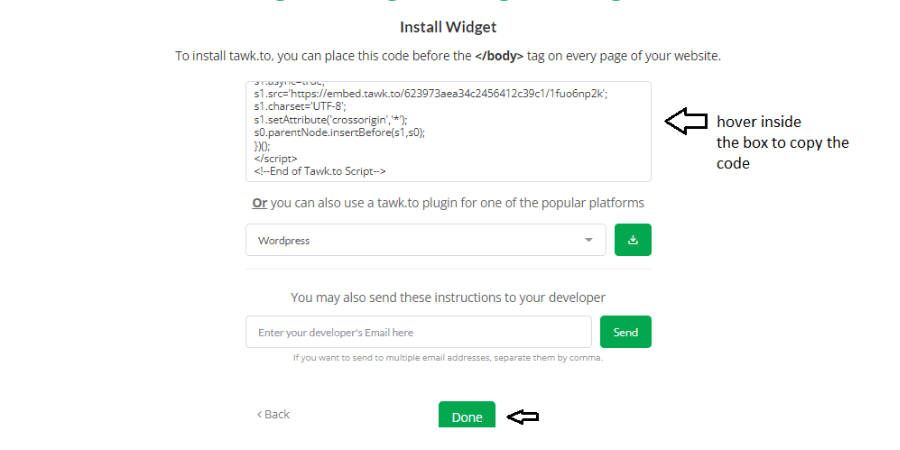
Task: Click the closing script tag line
Action: [x=276, y=158]
